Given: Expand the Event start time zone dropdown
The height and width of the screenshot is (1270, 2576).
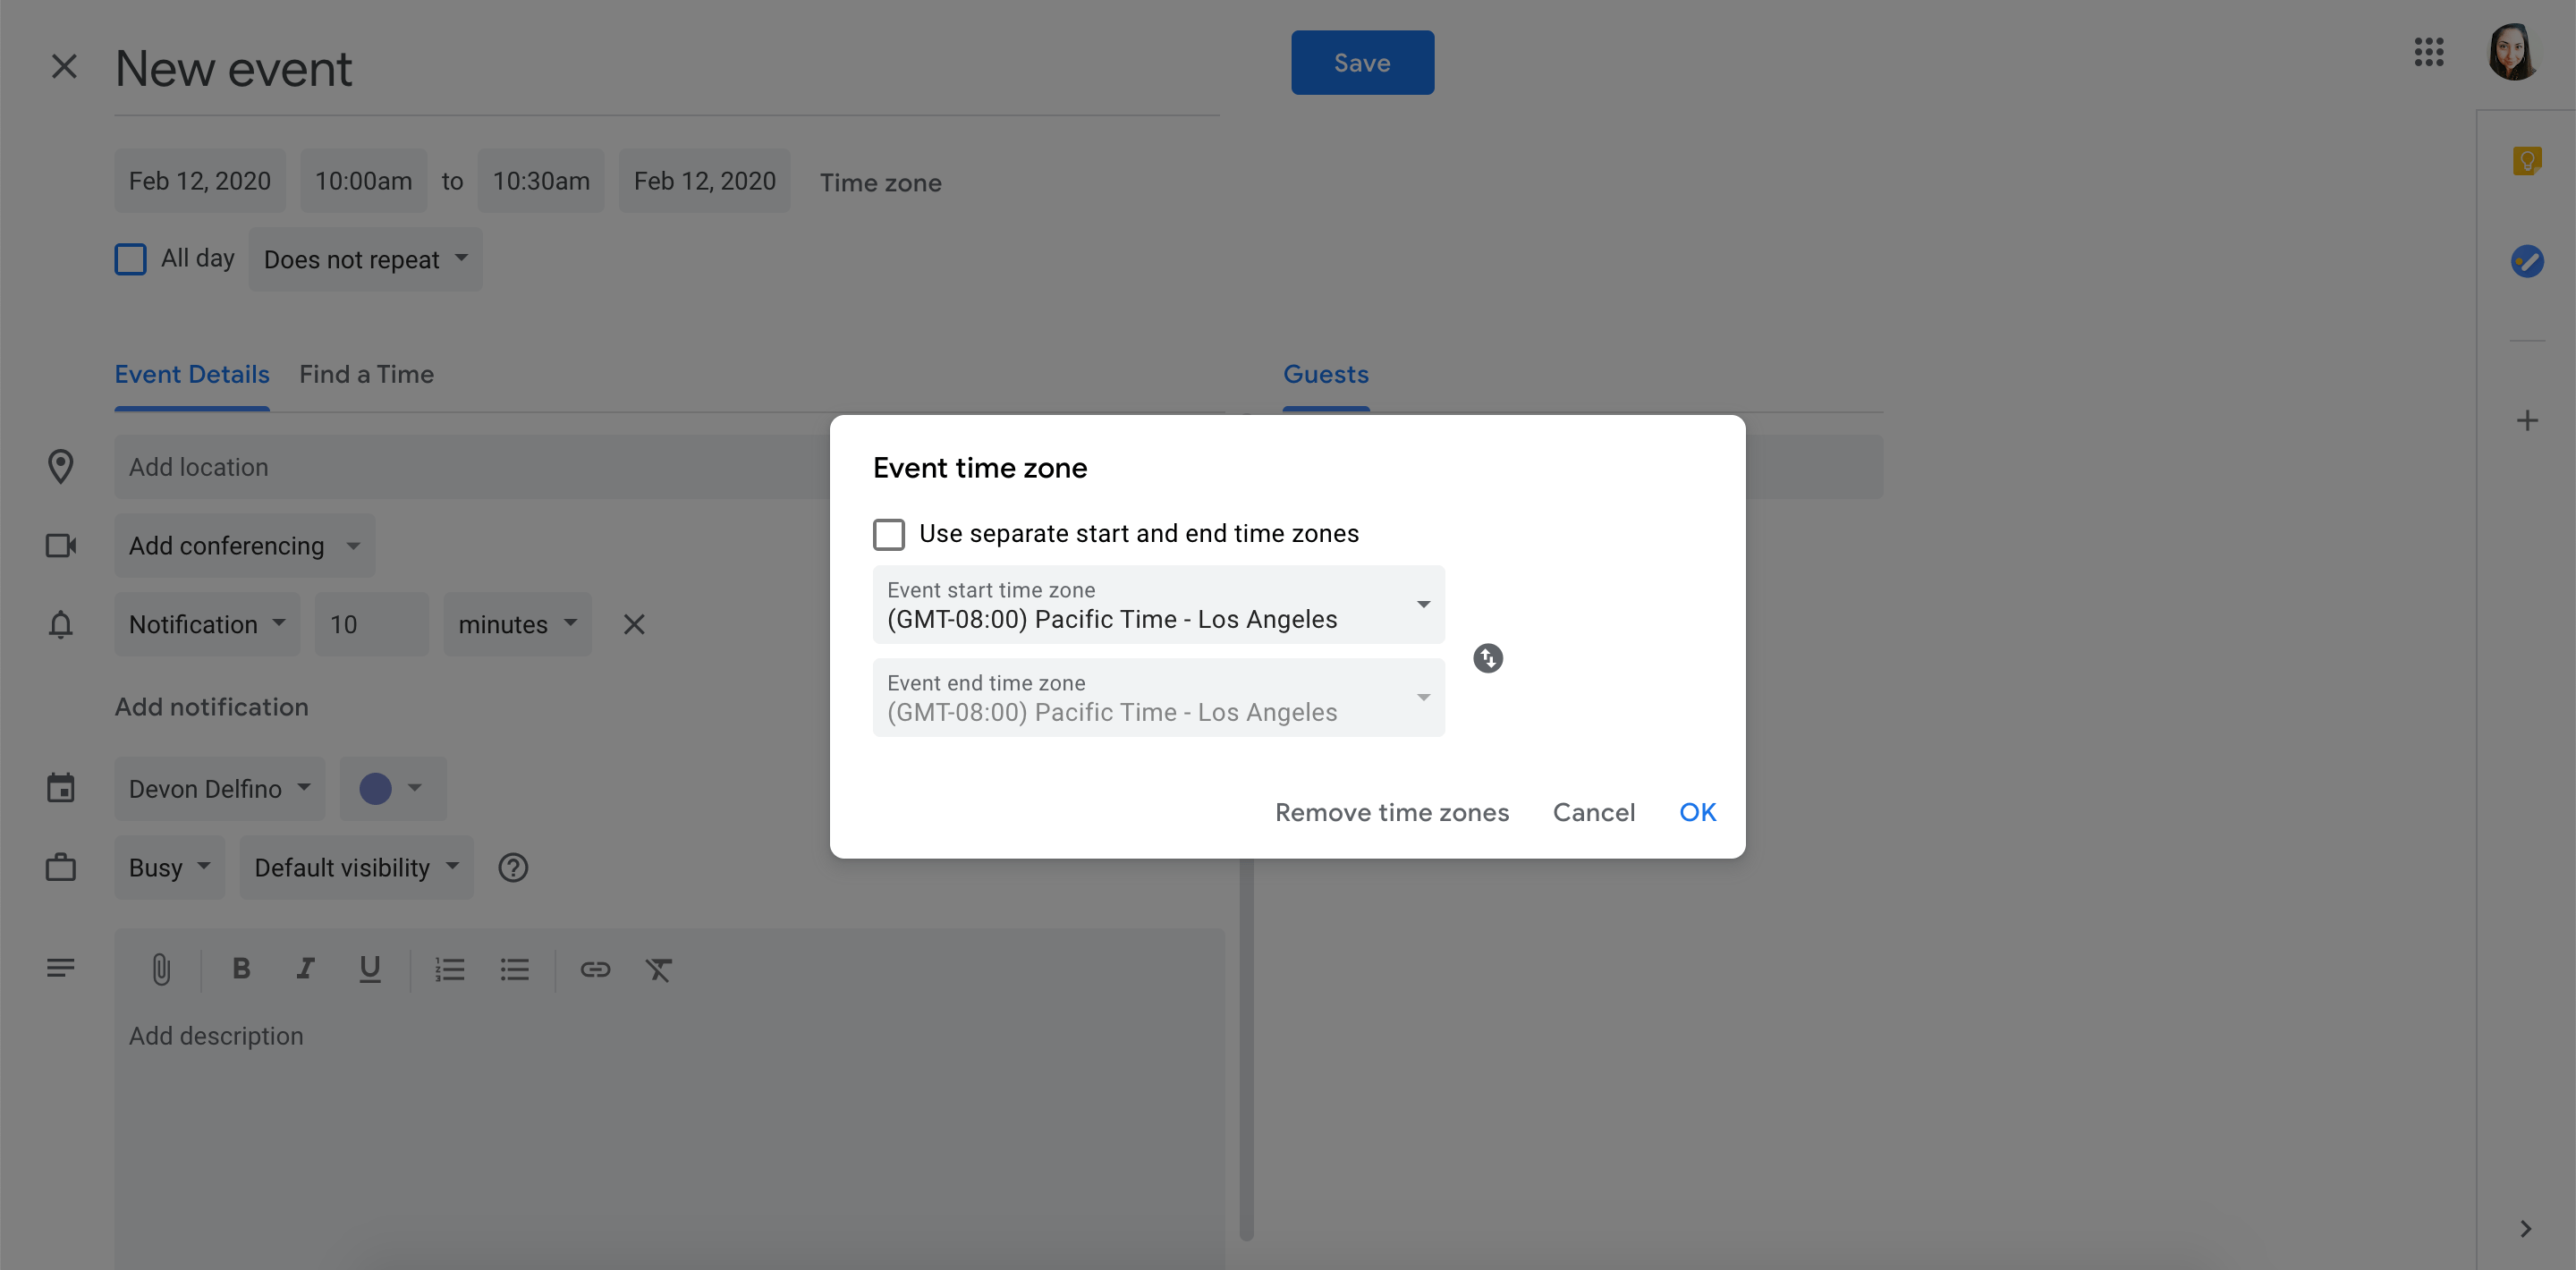Looking at the screenshot, I should 1158,605.
